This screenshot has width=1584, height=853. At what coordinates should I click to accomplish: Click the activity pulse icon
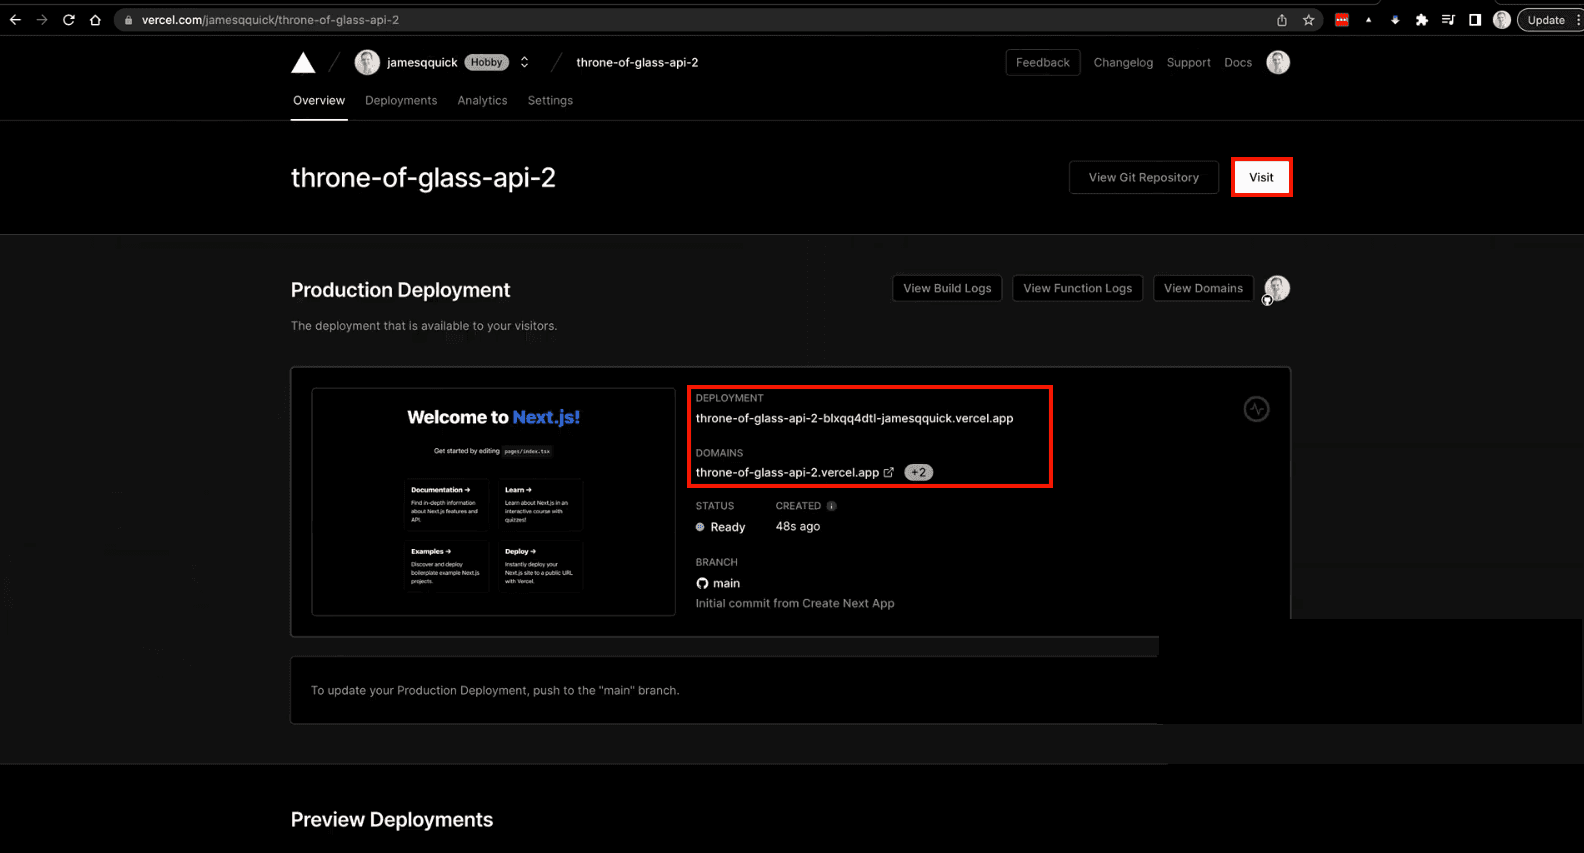[x=1256, y=409]
